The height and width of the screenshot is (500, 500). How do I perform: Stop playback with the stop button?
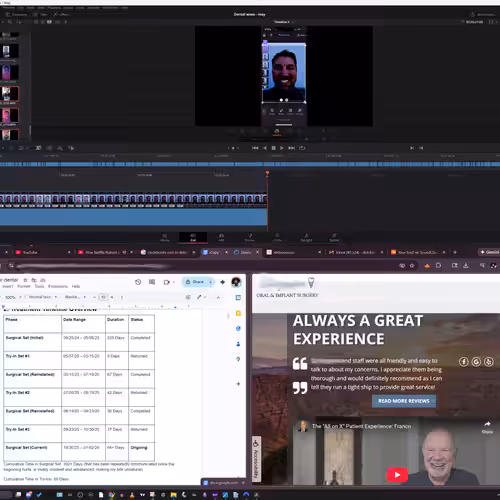tap(273, 148)
